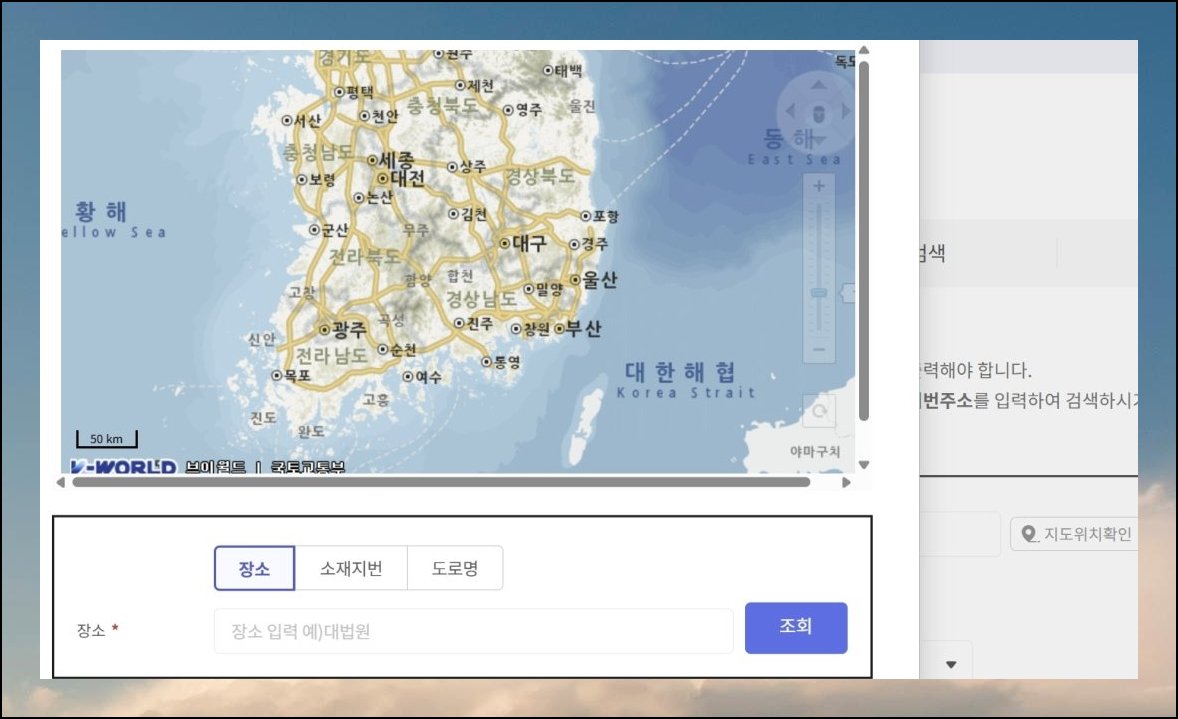
Task: Click 대한해협 Korea Strait label
Action: click(x=684, y=380)
